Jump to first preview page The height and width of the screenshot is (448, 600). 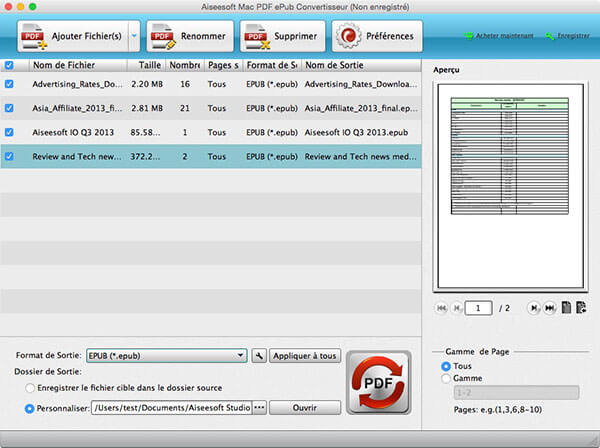tap(442, 308)
